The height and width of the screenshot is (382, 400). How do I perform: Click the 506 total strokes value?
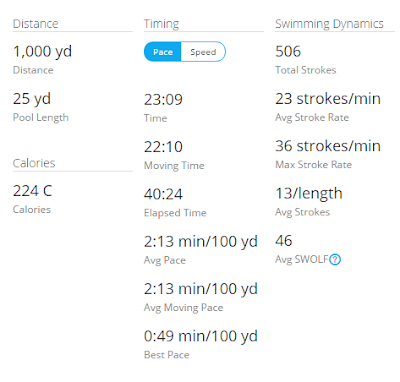[288, 52]
